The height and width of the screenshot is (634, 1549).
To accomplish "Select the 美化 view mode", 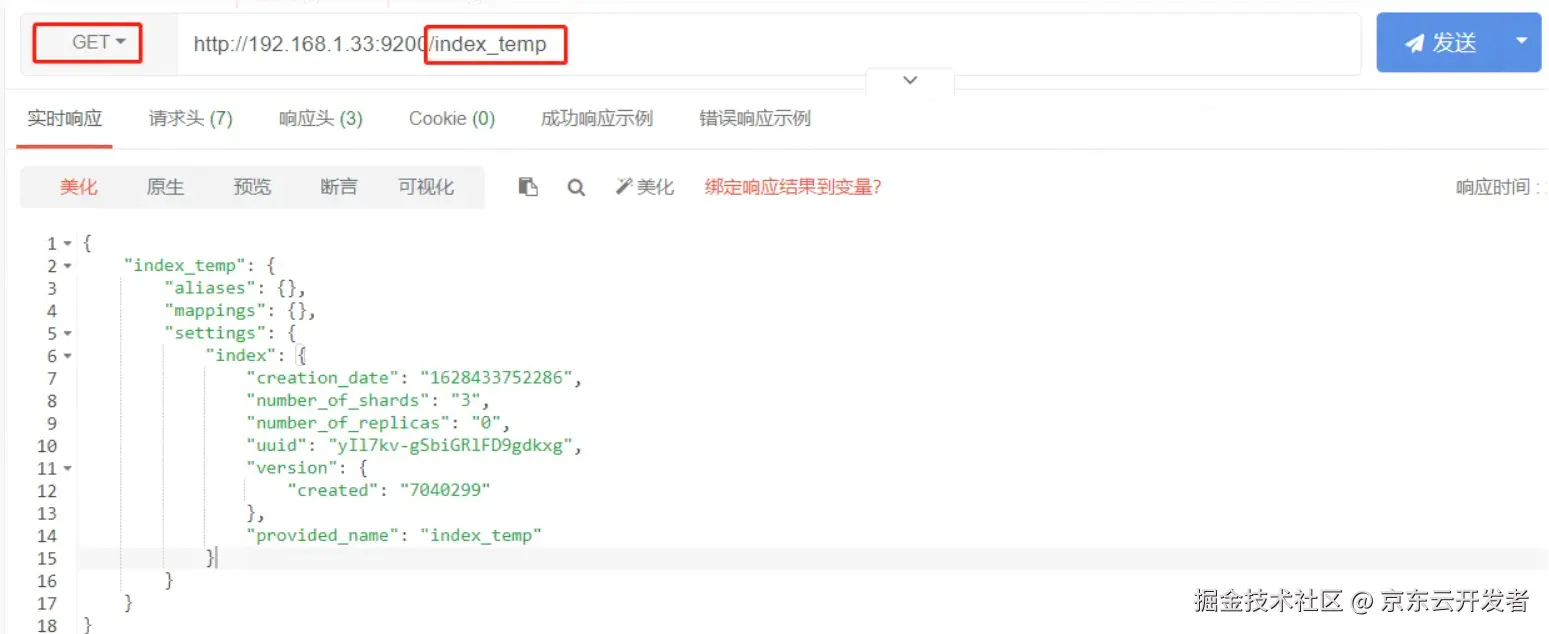I will [78, 187].
